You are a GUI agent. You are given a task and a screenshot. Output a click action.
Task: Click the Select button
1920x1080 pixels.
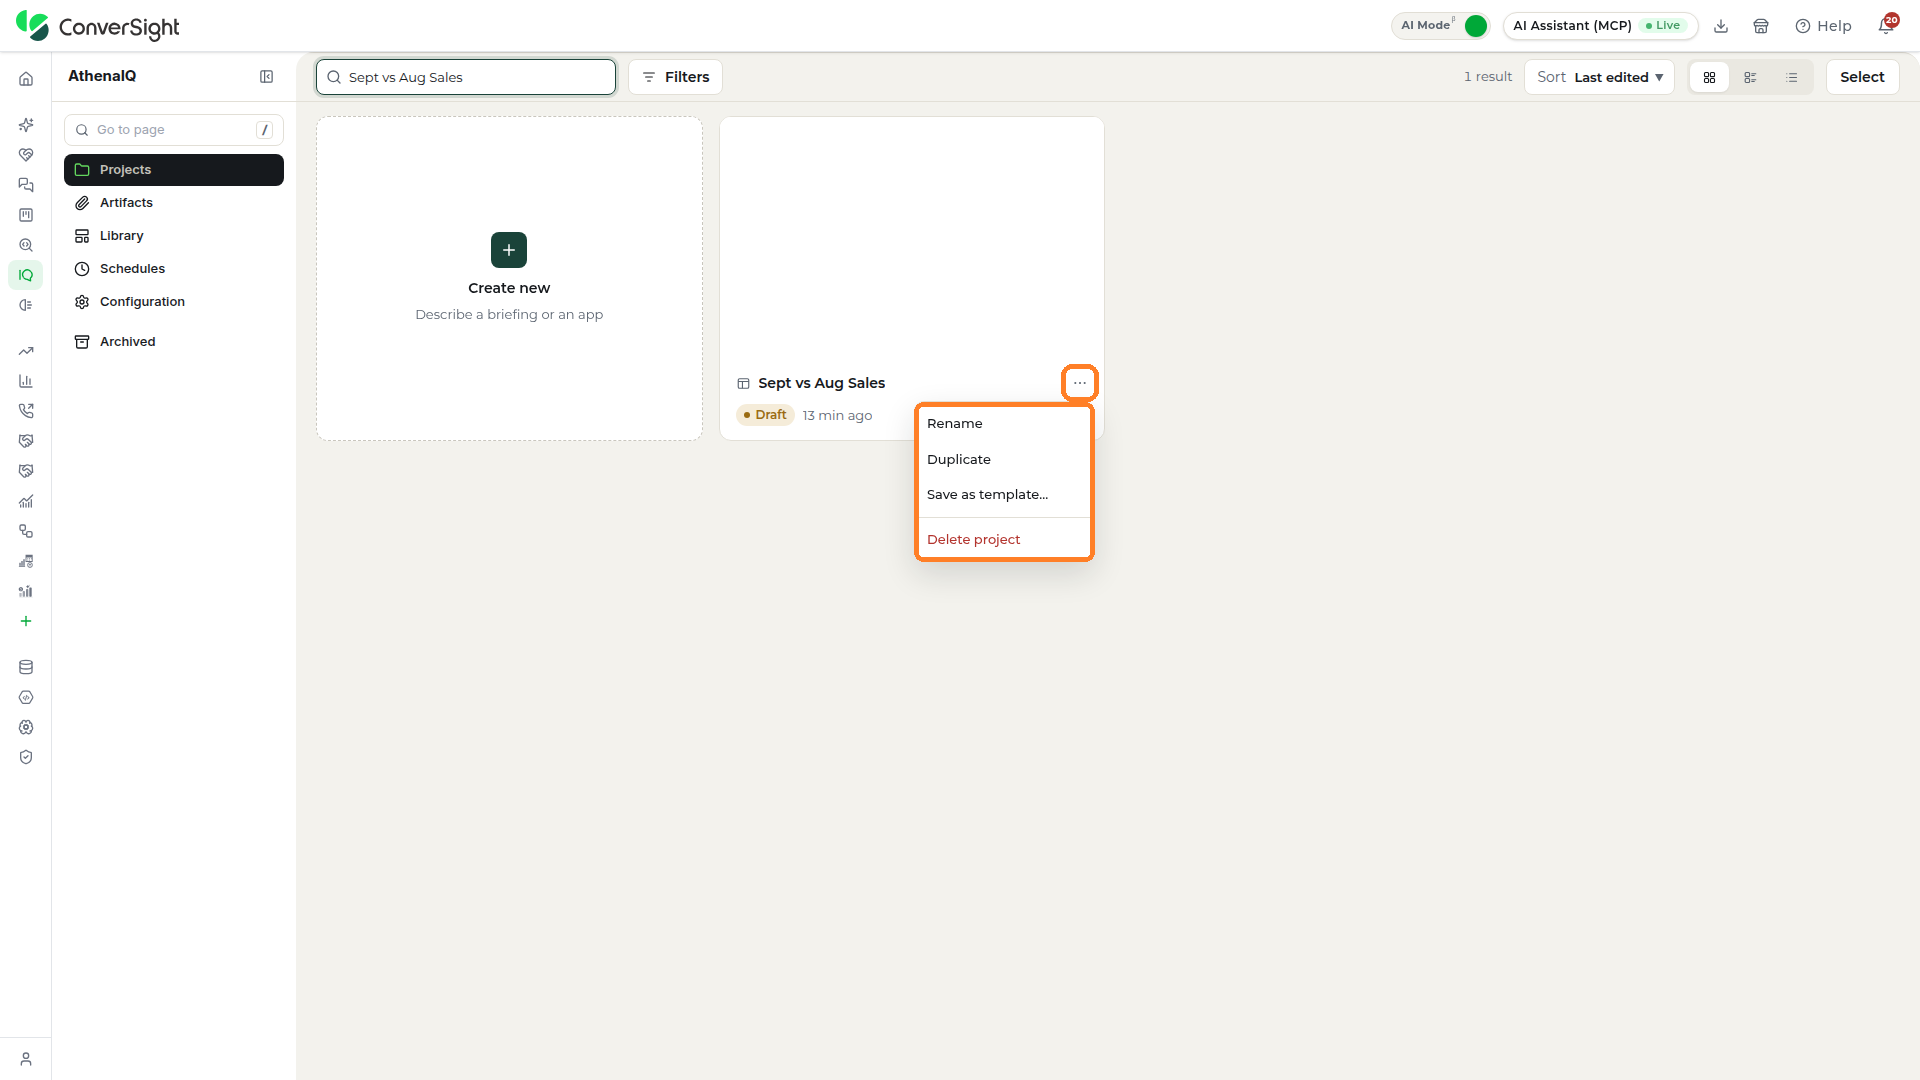coord(1862,77)
